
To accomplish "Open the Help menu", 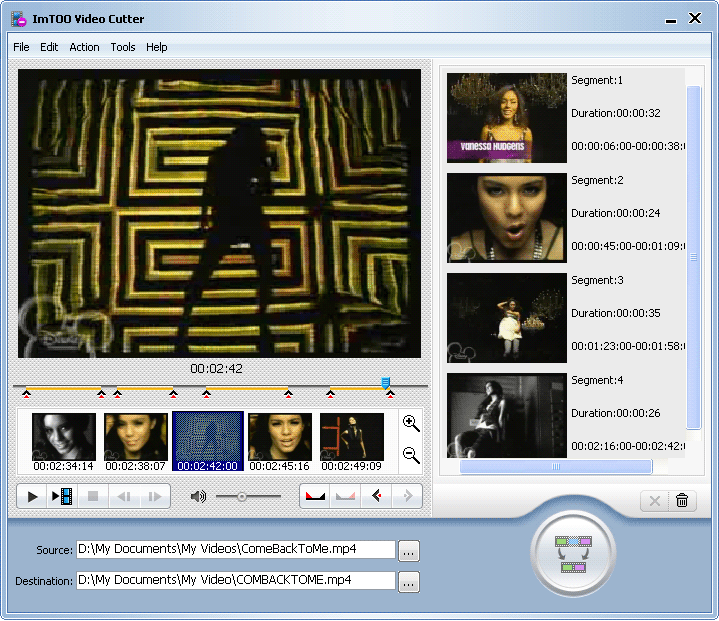I will point(156,47).
